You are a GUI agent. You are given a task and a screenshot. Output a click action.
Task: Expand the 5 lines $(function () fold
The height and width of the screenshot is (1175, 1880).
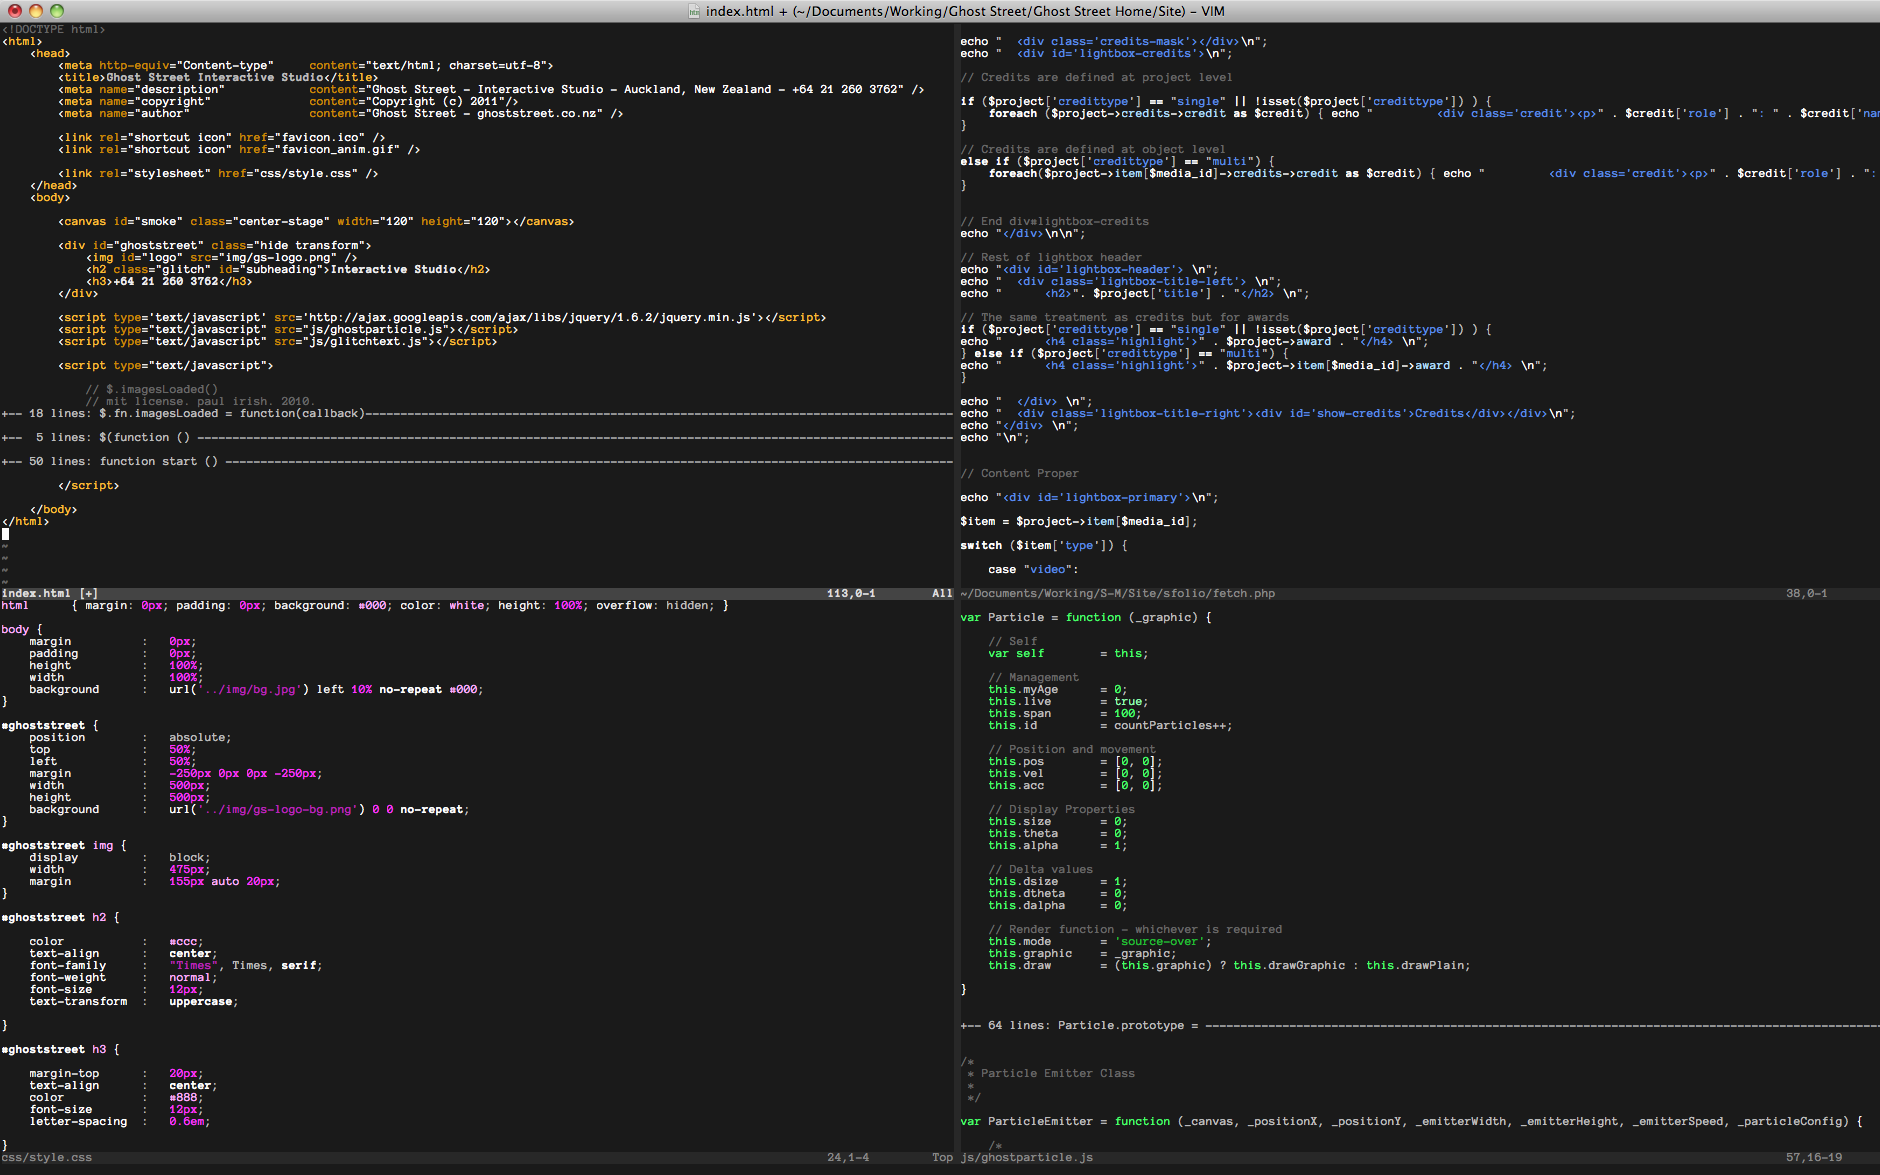pos(477,437)
